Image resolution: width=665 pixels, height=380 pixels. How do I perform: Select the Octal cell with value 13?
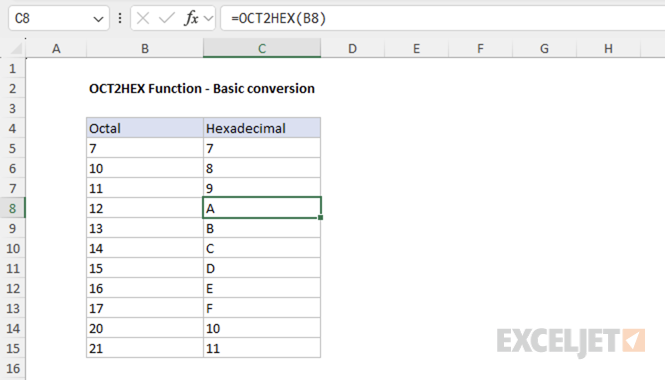(x=145, y=228)
